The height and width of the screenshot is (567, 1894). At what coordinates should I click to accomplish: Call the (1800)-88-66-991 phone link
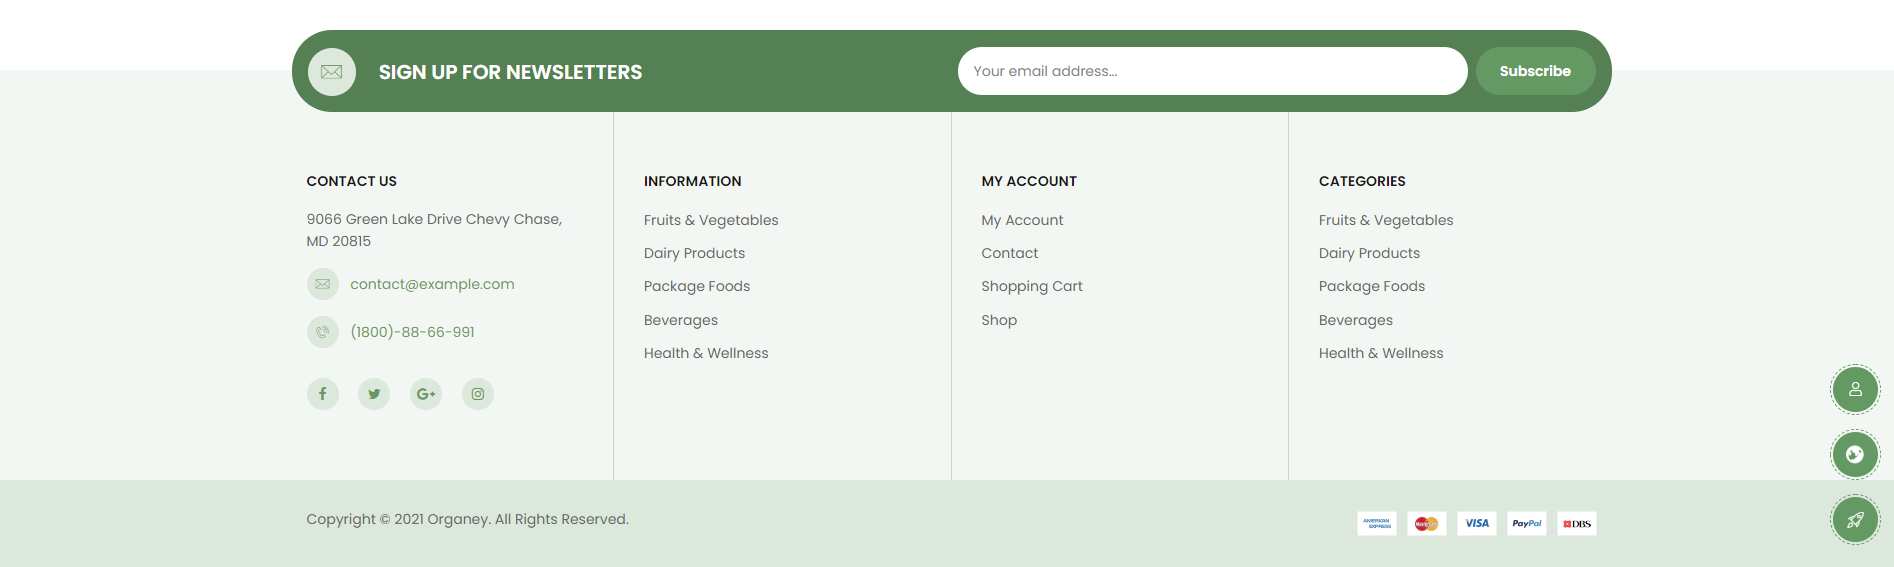[412, 332]
